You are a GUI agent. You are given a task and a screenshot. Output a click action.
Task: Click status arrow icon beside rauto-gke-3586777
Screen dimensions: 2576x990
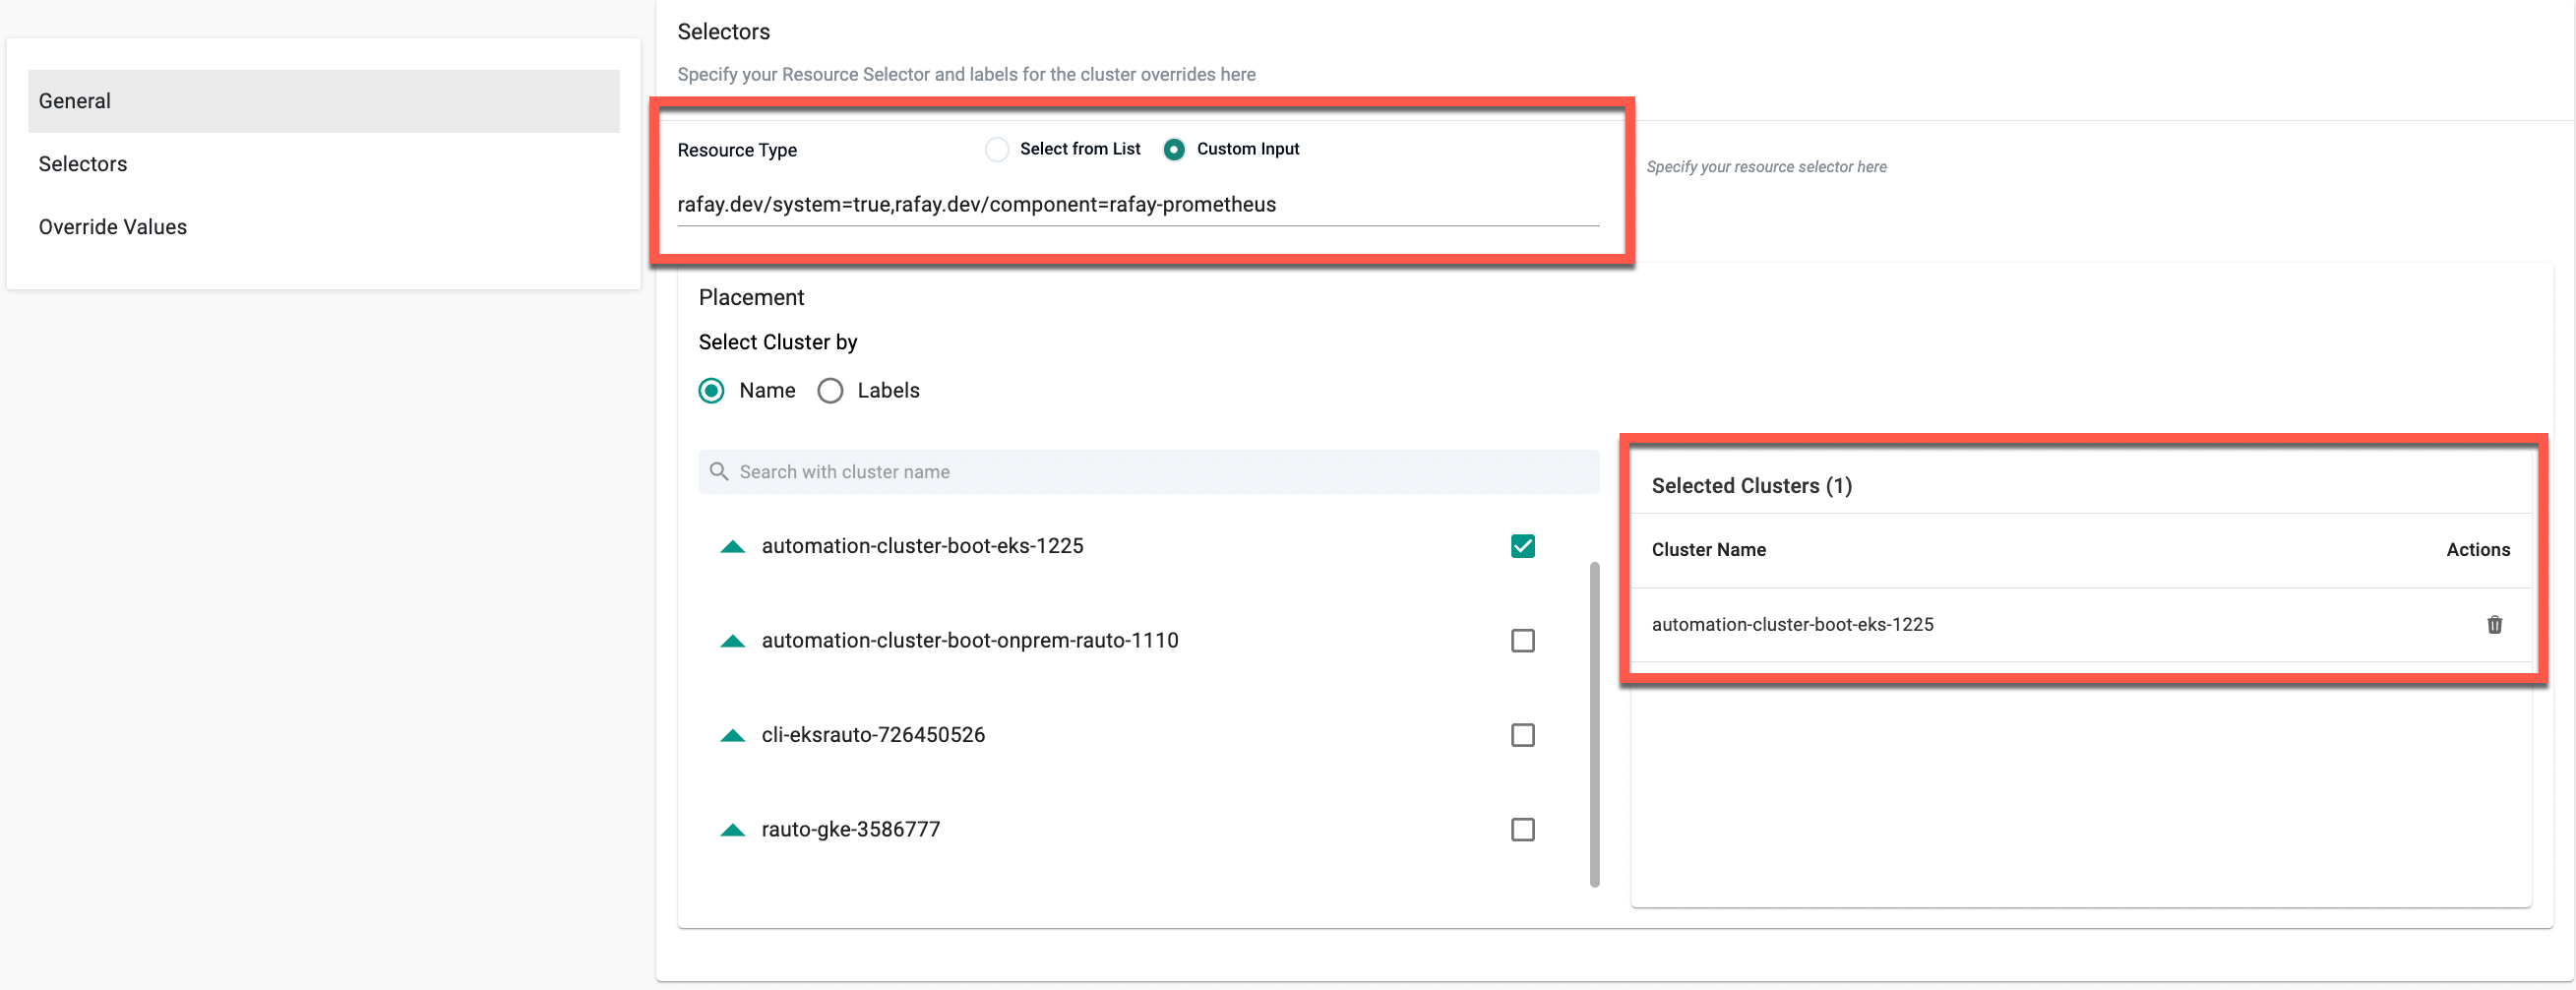[x=732, y=830]
